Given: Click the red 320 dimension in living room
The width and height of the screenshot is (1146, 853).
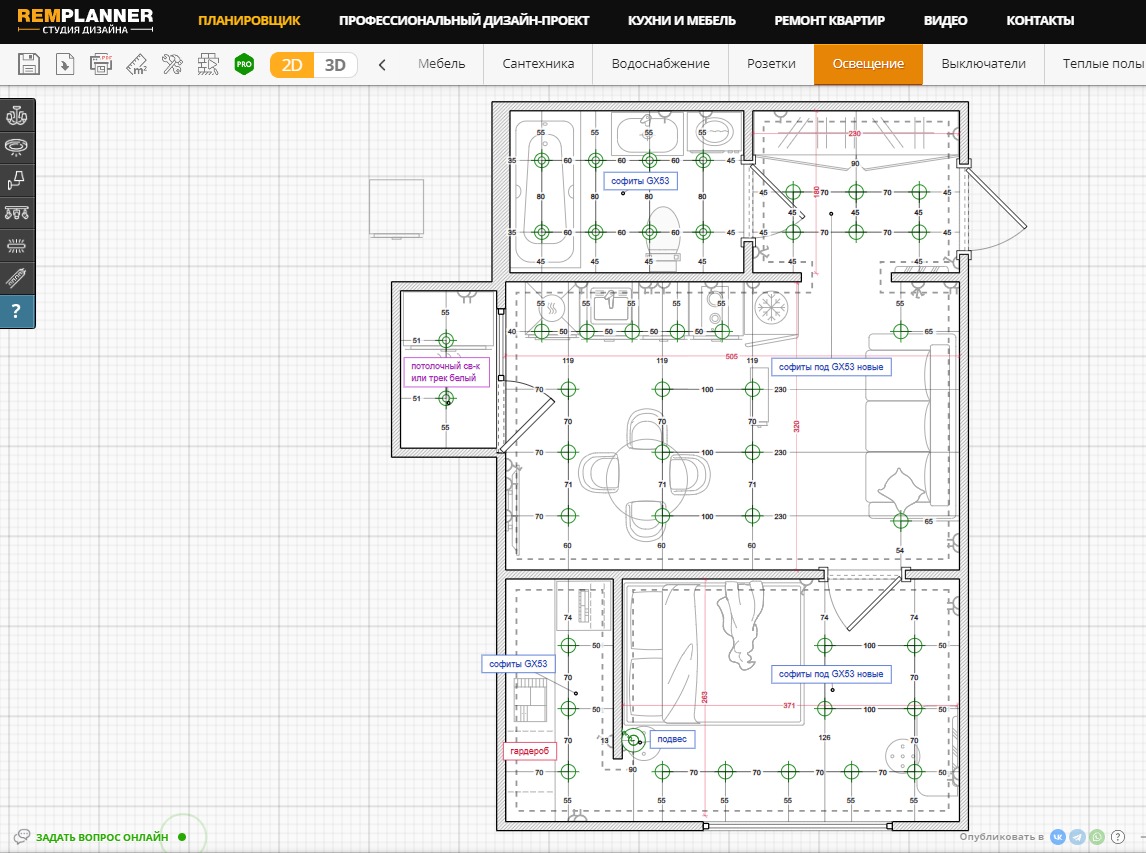Looking at the screenshot, I should [797, 426].
